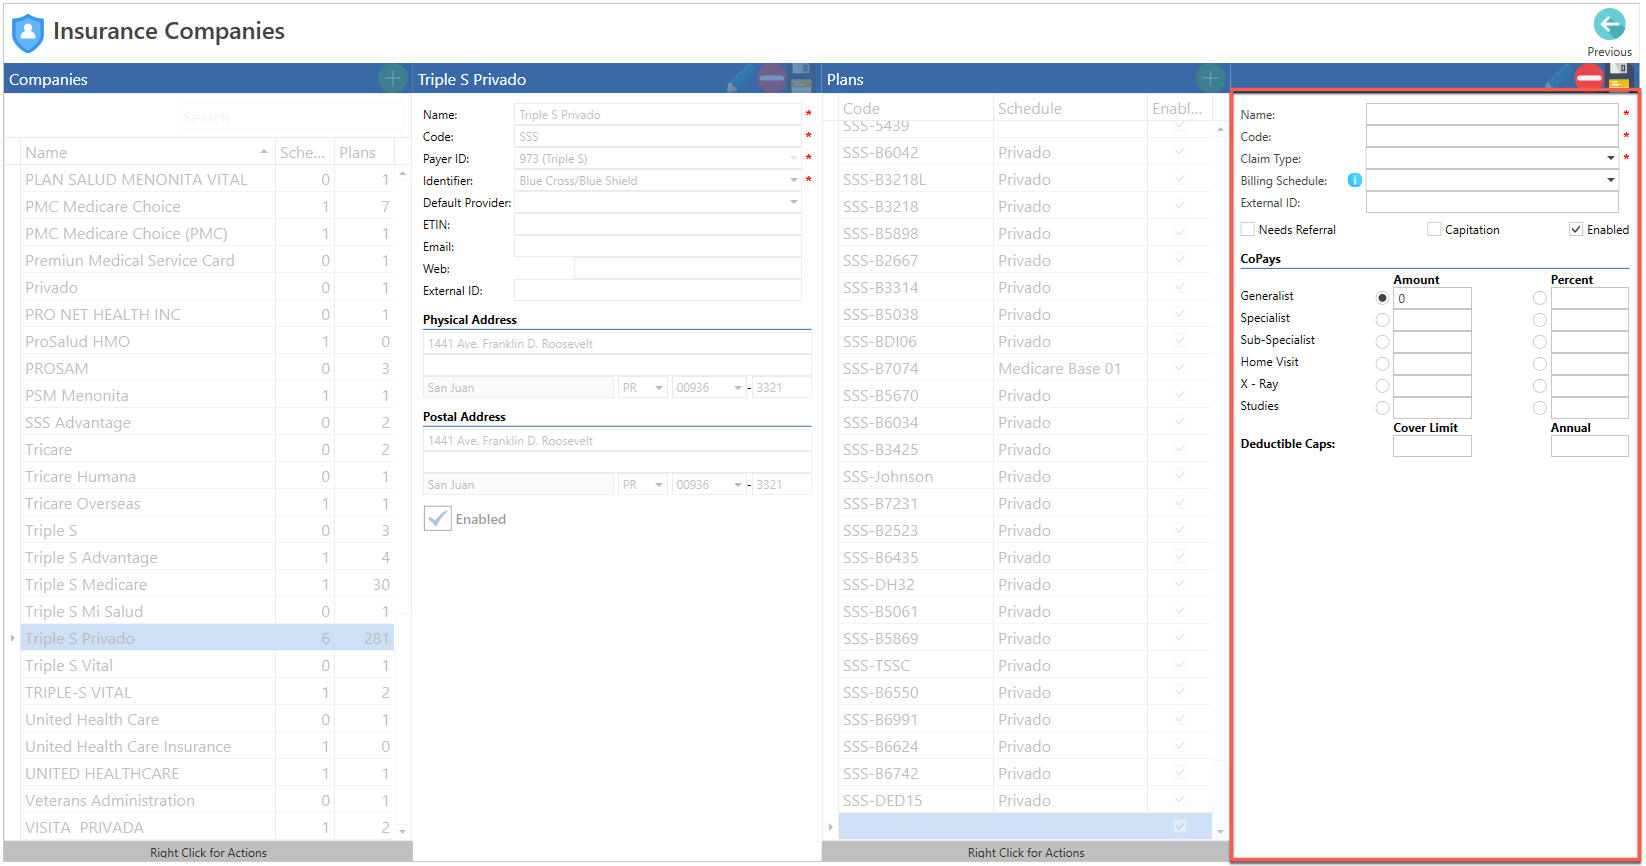1646x866 pixels.
Task: Select the Generalist Amount radio button
Action: point(1382,298)
